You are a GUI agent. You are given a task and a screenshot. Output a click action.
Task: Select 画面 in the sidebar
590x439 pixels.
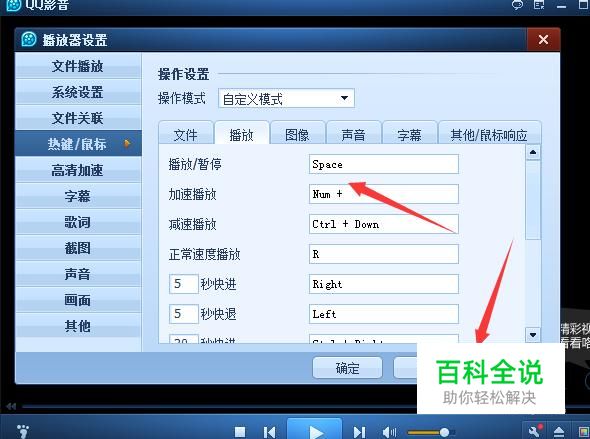tap(78, 299)
